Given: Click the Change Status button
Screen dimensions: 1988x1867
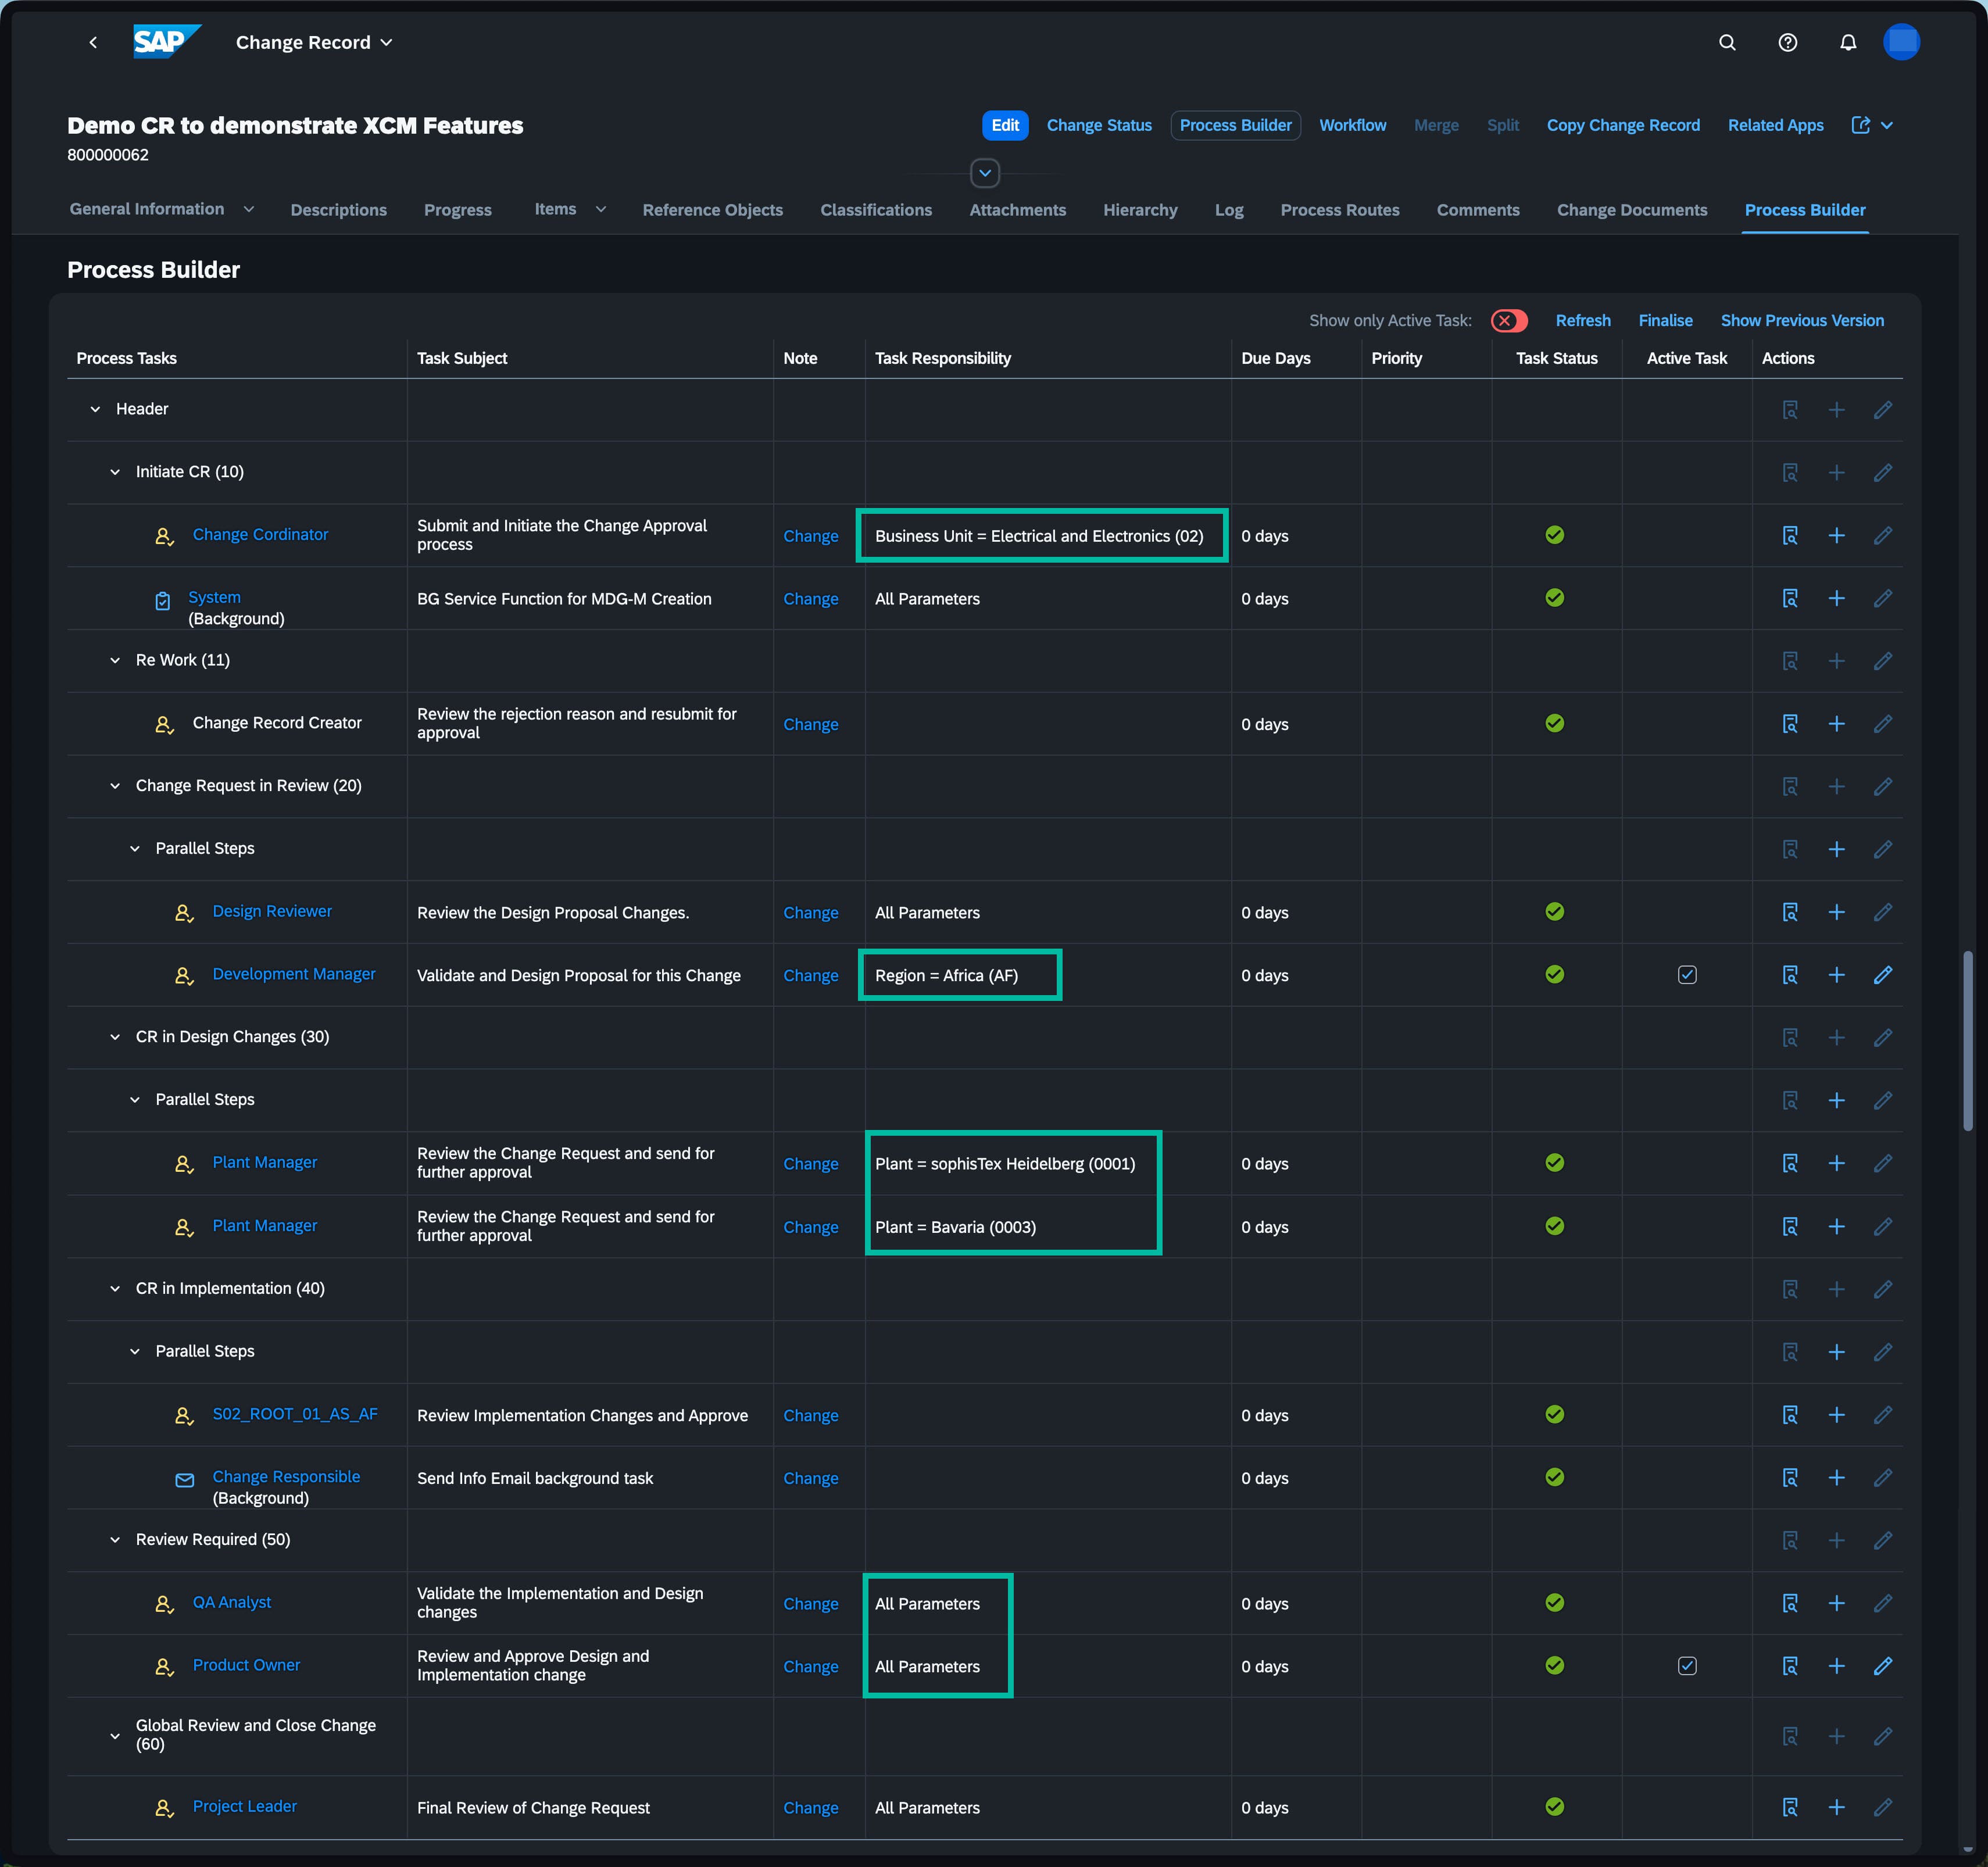Looking at the screenshot, I should click(1099, 125).
